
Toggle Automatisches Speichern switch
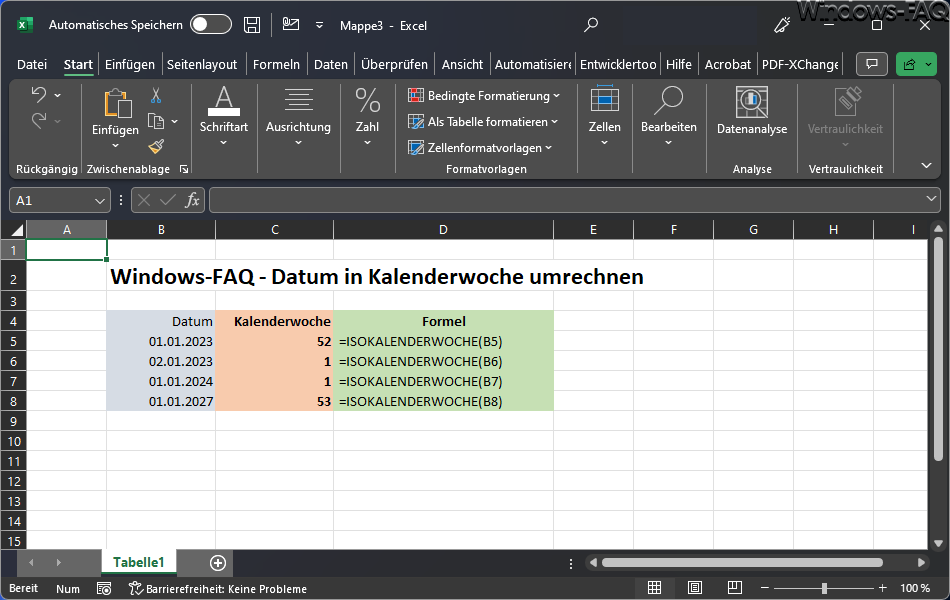pos(211,25)
